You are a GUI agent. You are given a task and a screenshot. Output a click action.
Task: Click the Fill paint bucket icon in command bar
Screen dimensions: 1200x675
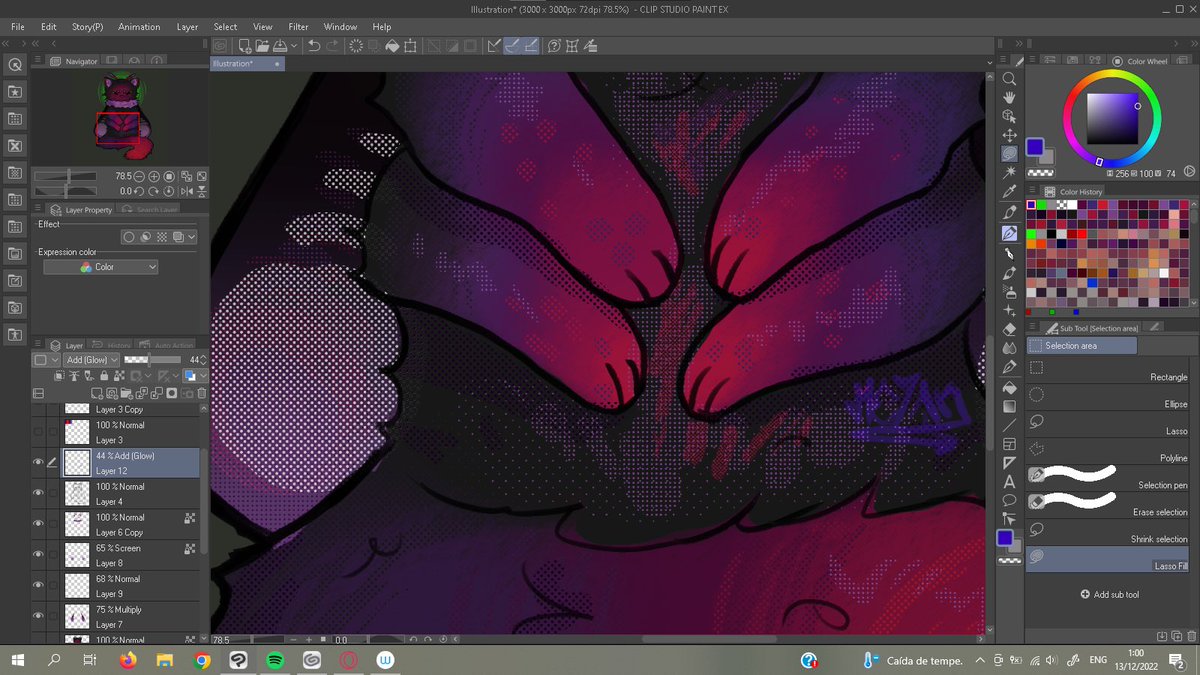tap(393, 45)
